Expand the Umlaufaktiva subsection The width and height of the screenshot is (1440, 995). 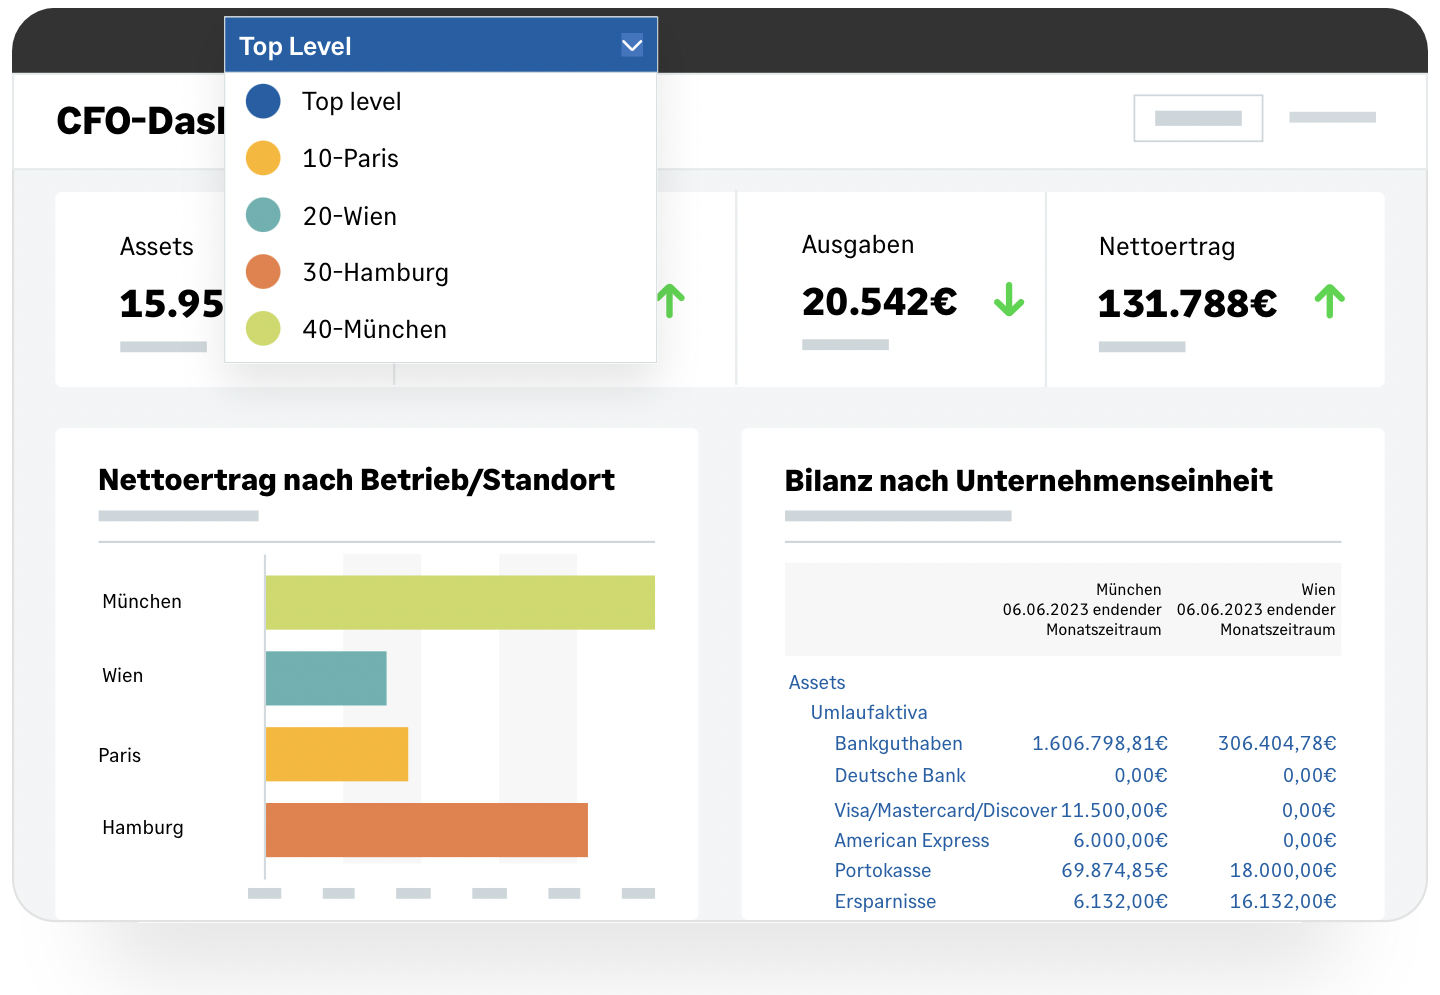coord(868,713)
